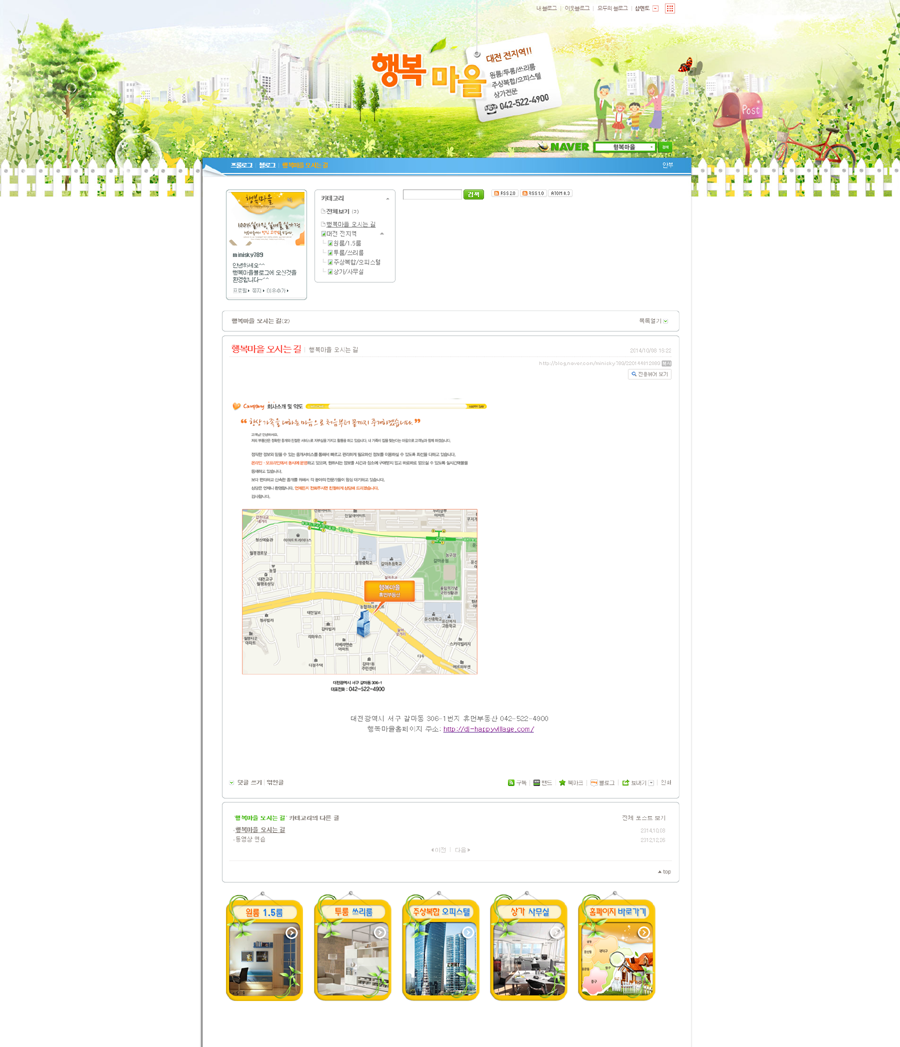
Task: Open the 원룸 1.5룸 banner
Action: click(264, 950)
